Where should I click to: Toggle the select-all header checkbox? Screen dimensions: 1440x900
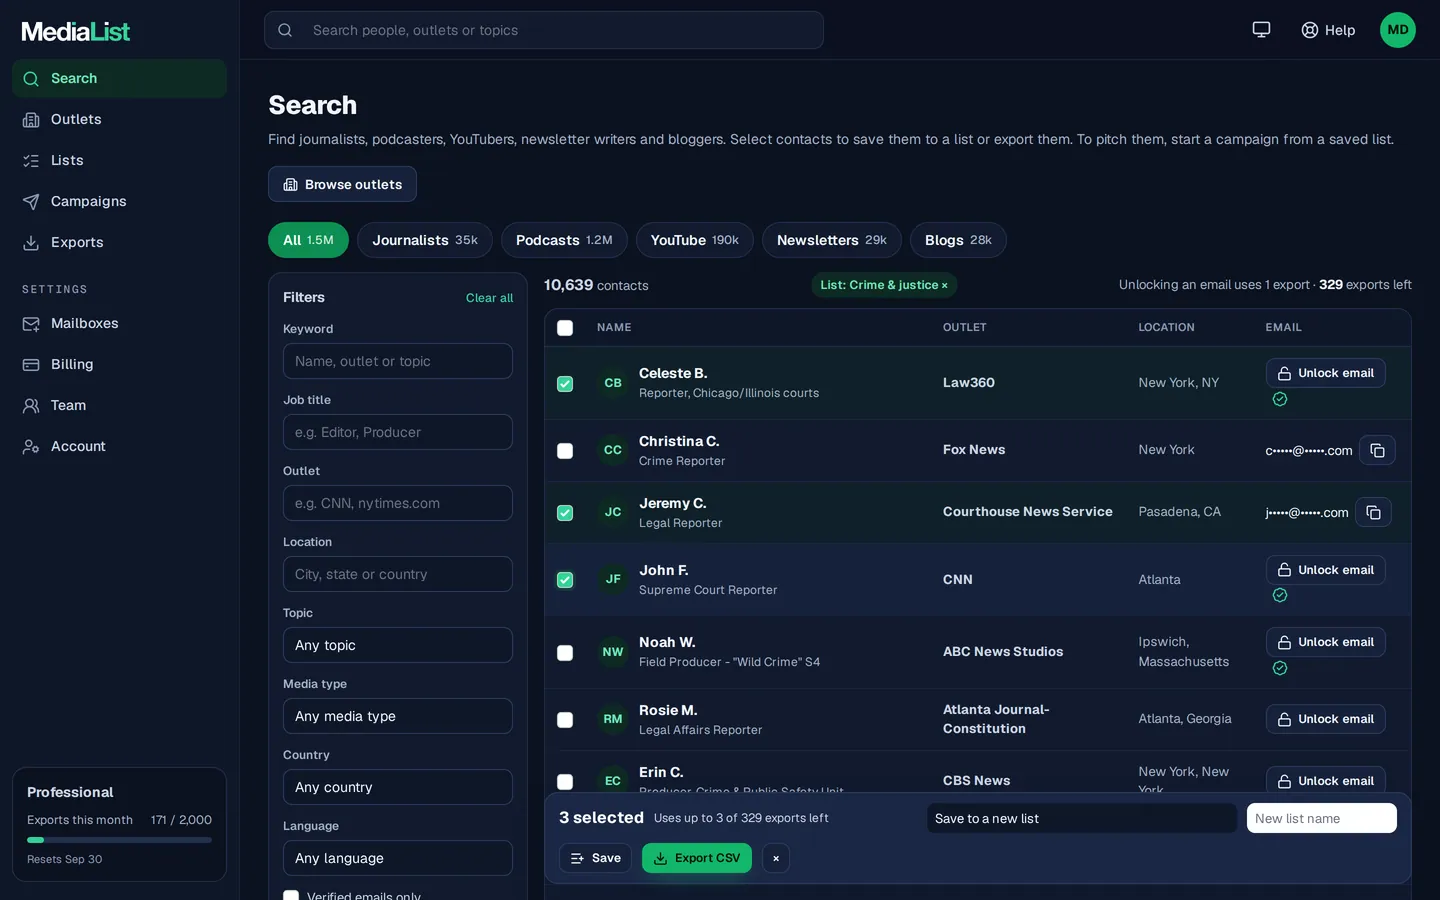tap(565, 328)
